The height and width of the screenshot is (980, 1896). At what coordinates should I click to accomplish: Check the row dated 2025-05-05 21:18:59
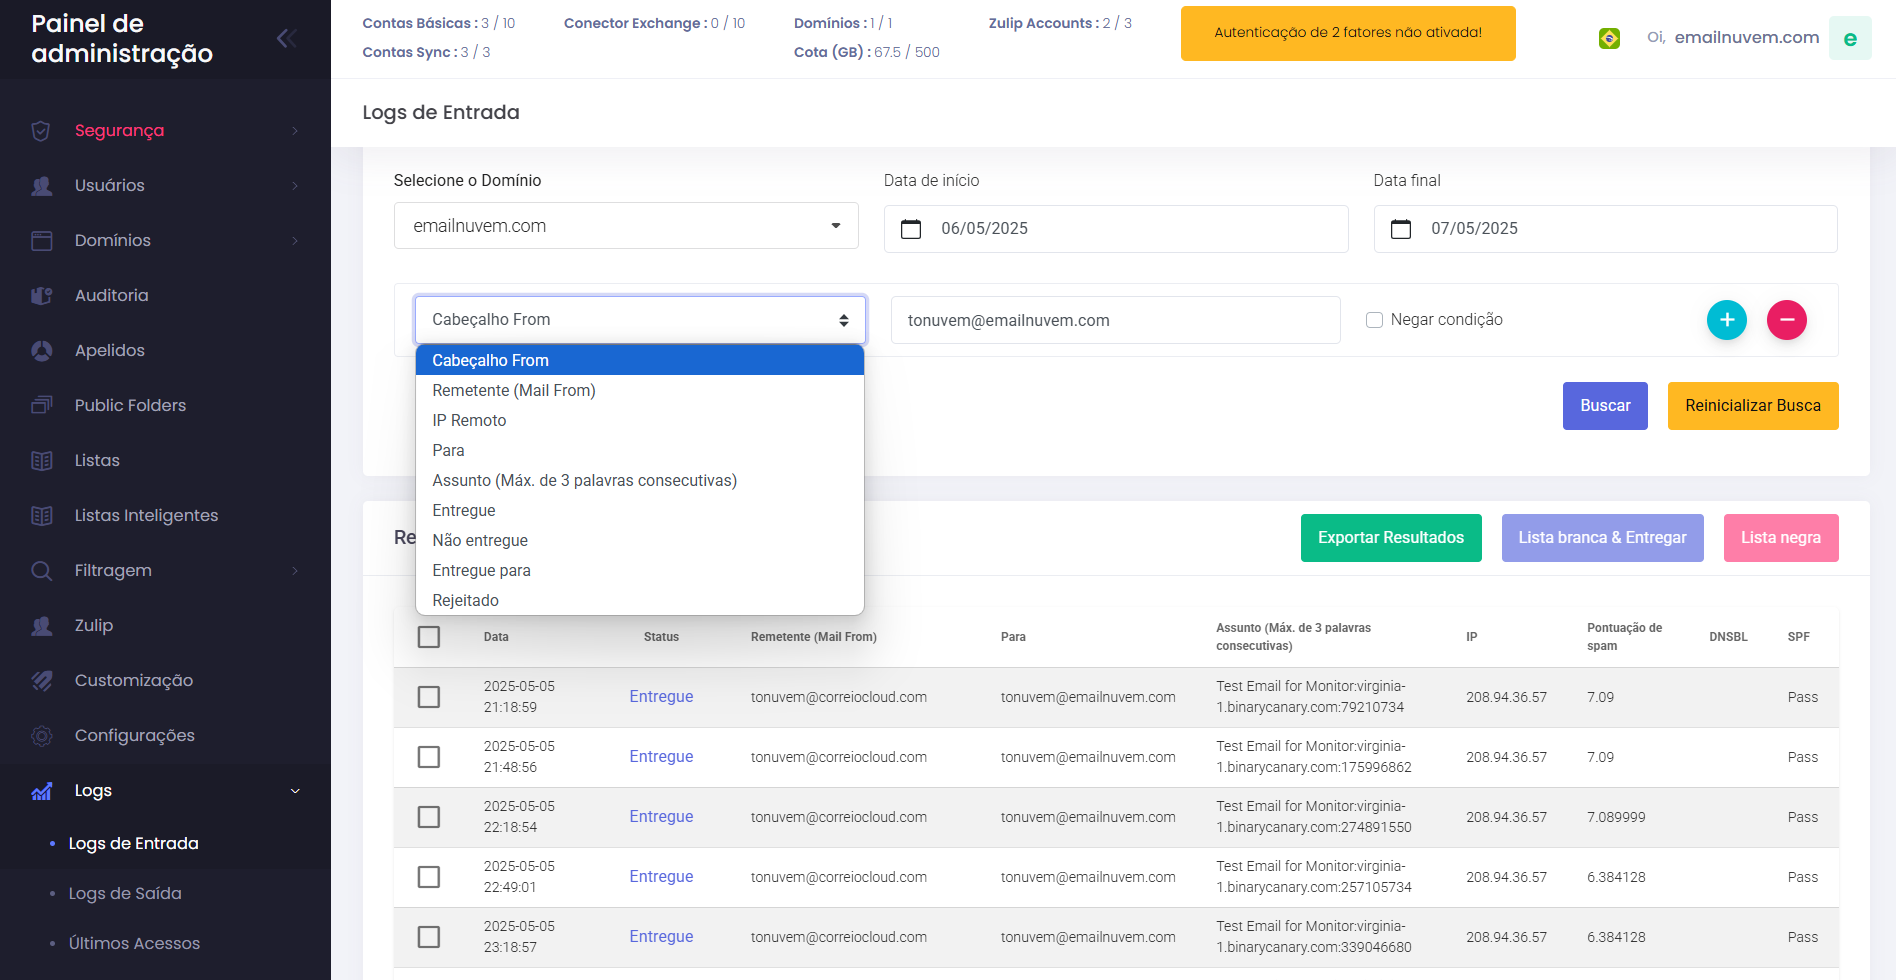pos(429,697)
